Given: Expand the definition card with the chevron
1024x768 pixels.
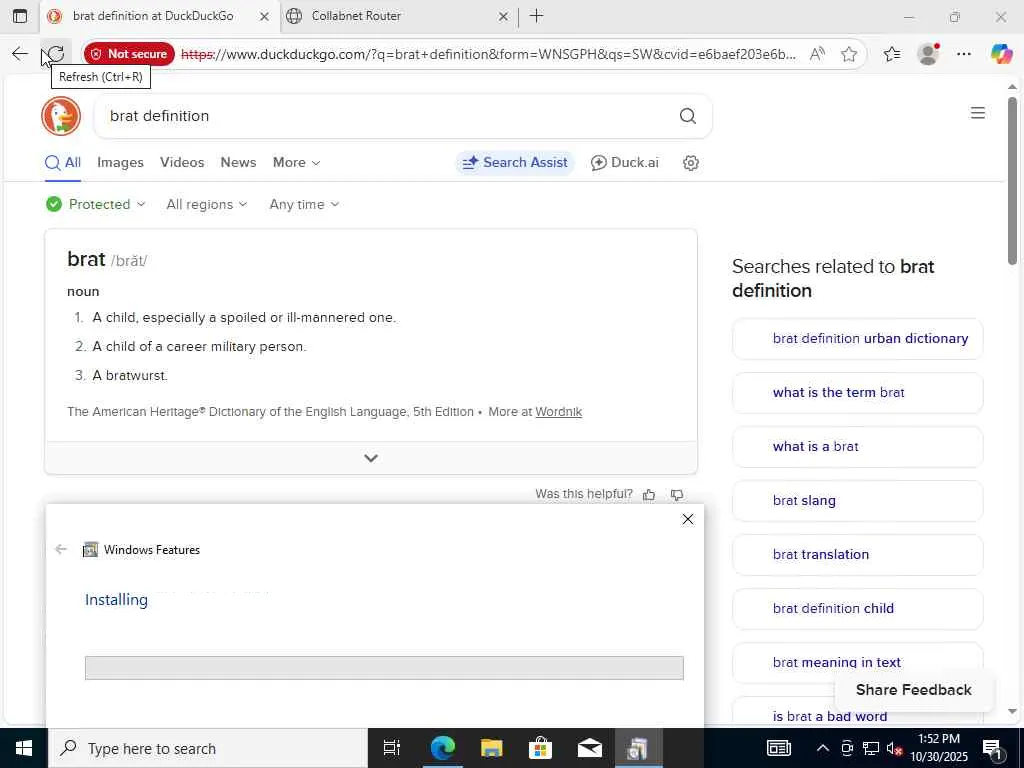Looking at the screenshot, I should click(371, 458).
